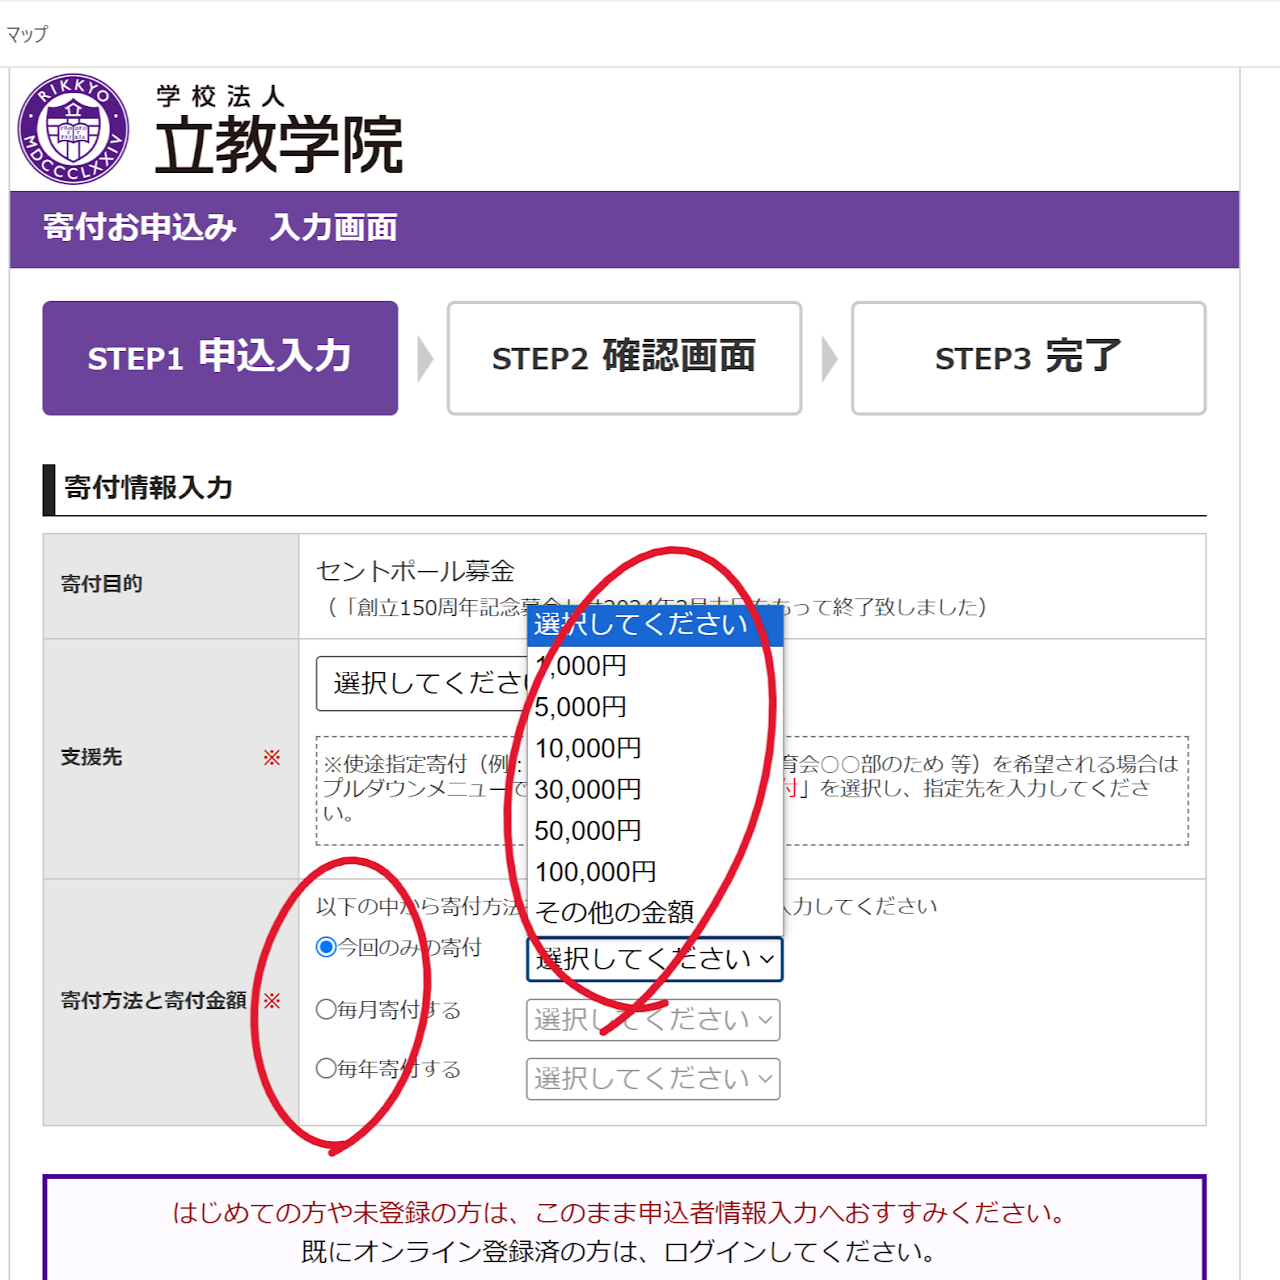
Task: Click the 立教学院 title text logo
Action: (279, 145)
